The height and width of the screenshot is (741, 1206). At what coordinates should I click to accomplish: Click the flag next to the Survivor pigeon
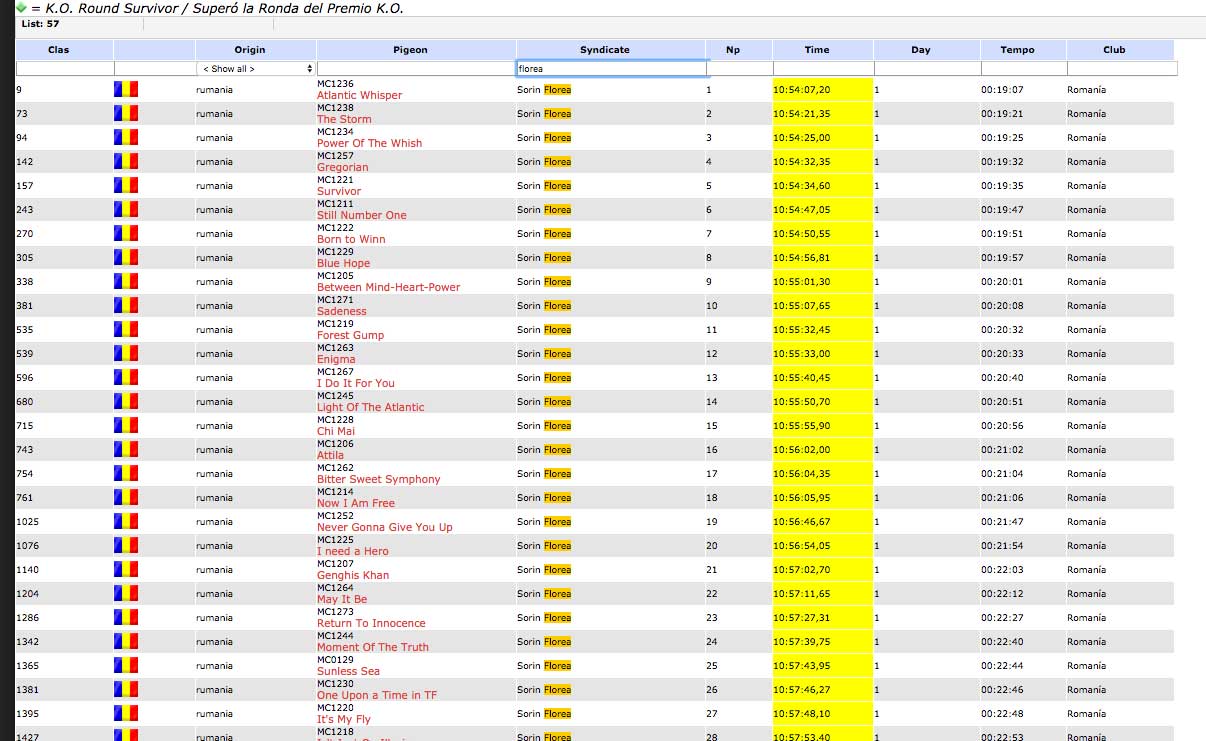[x=126, y=185]
